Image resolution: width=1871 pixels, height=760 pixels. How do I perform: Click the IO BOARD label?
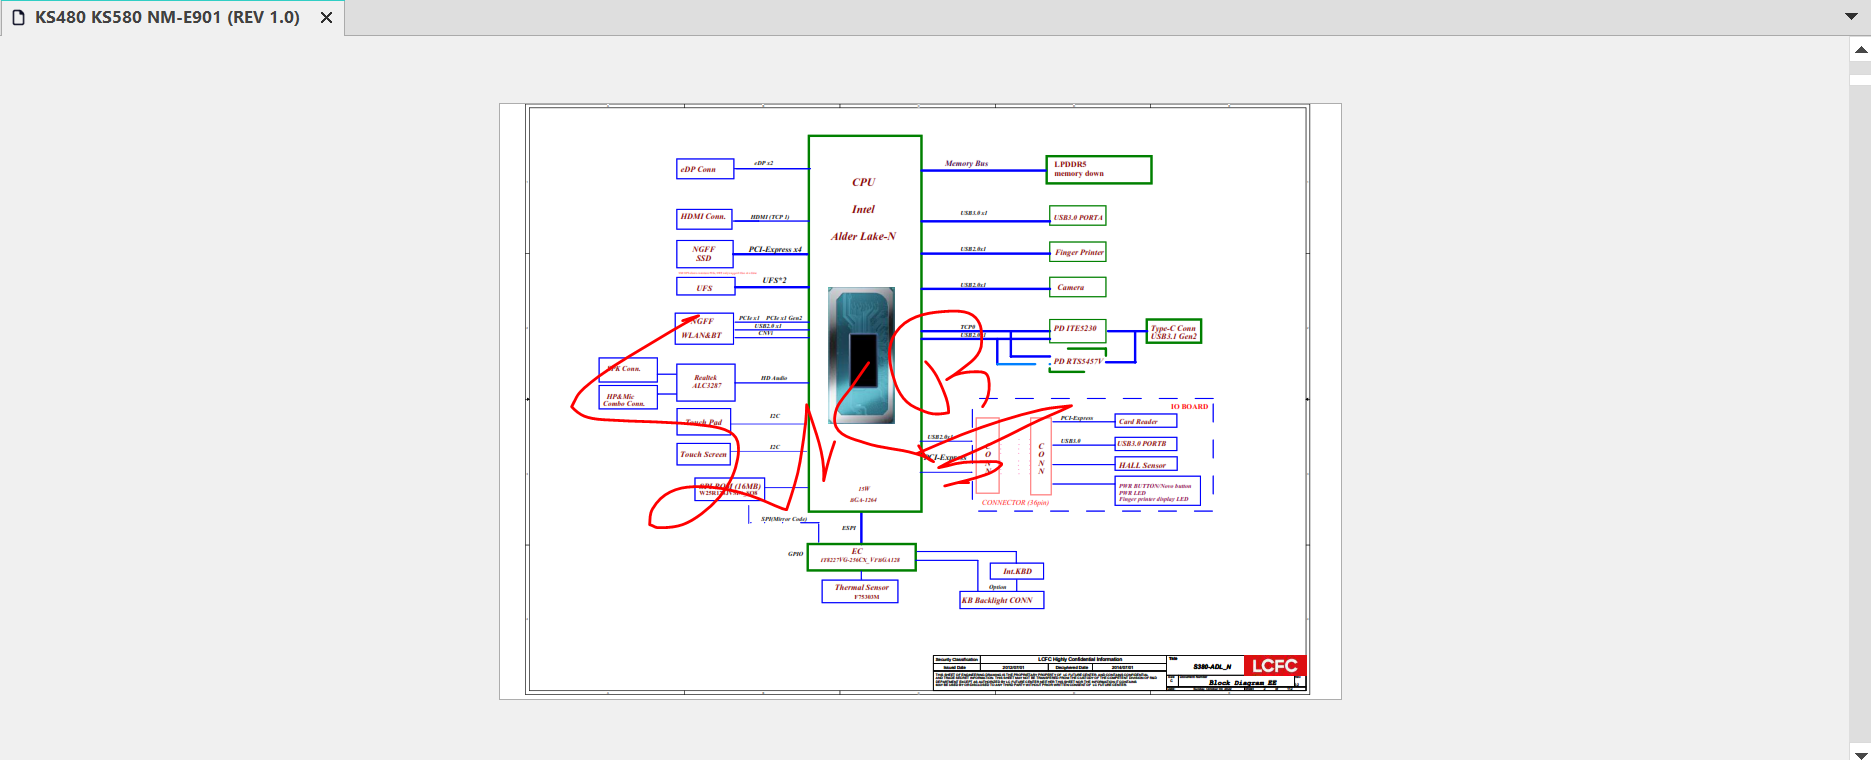click(1189, 407)
